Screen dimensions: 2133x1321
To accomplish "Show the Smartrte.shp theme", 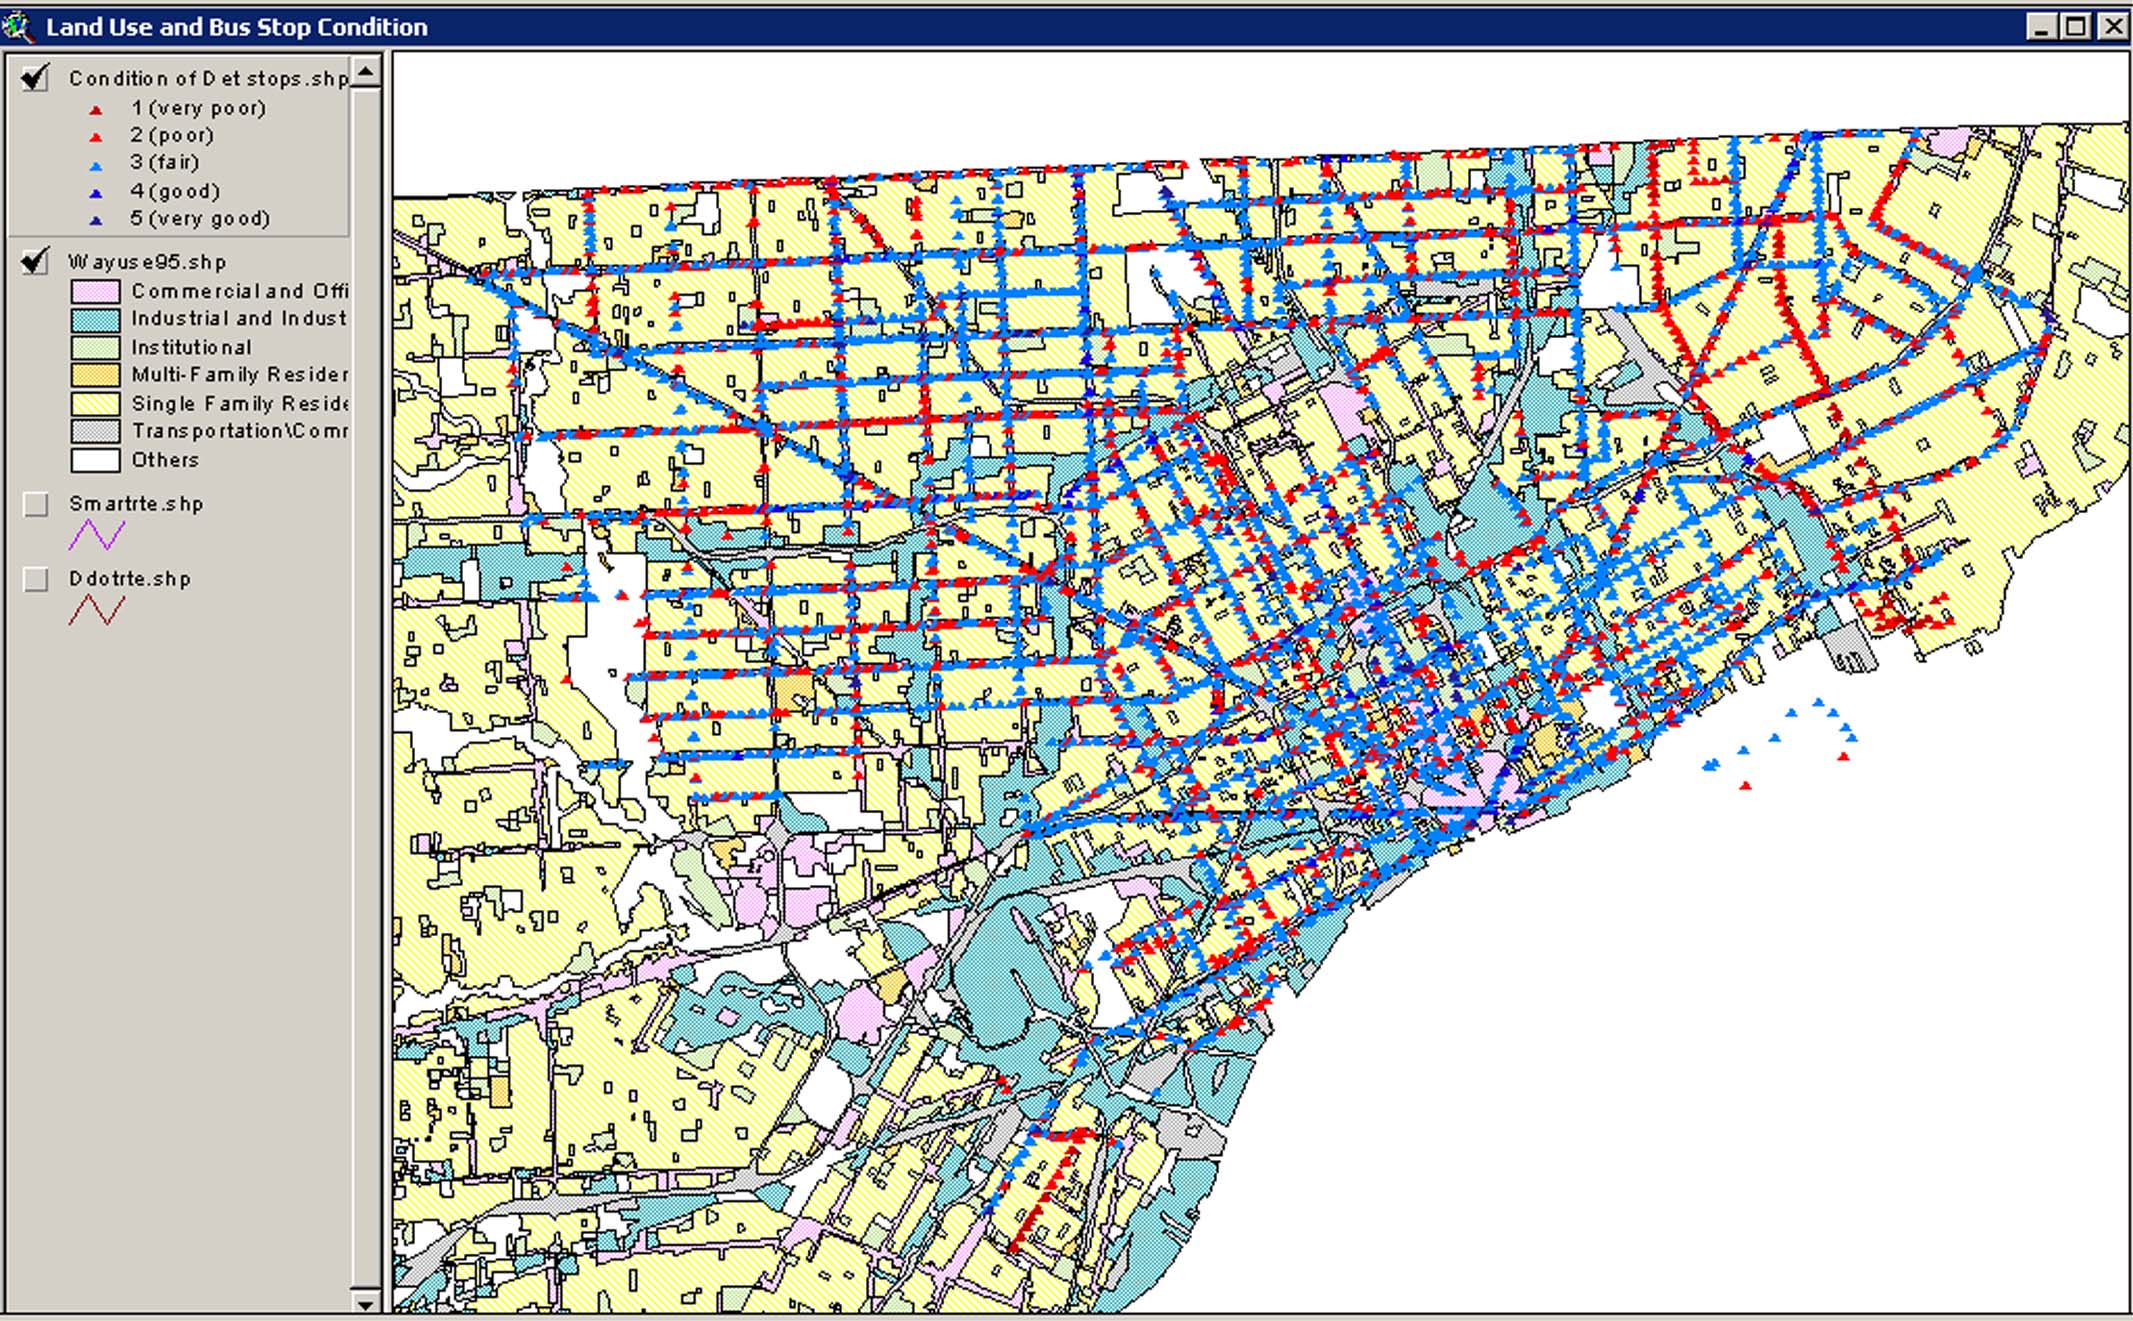I will click(x=36, y=504).
